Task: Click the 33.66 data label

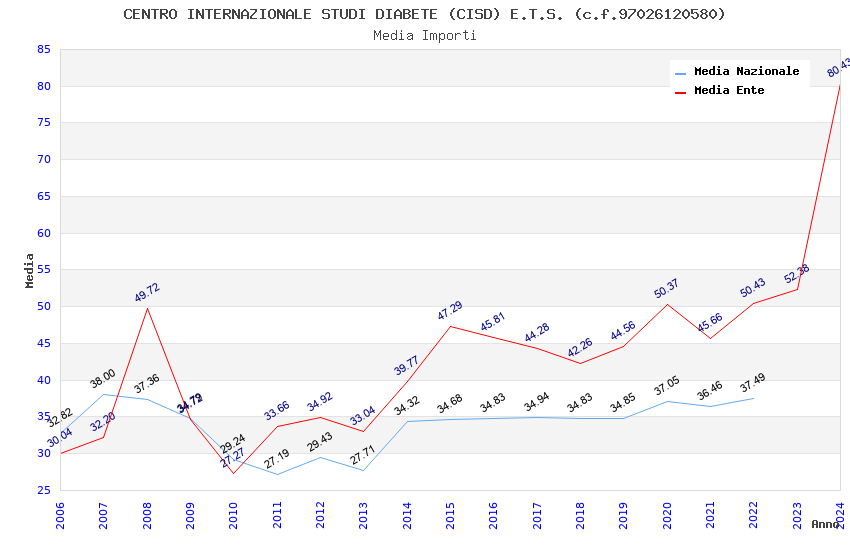Action: [x=277, y=410]
